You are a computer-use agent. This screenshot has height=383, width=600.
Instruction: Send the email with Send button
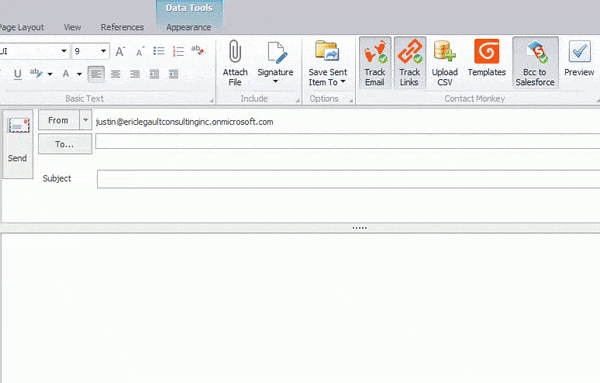tap(18, 143)
